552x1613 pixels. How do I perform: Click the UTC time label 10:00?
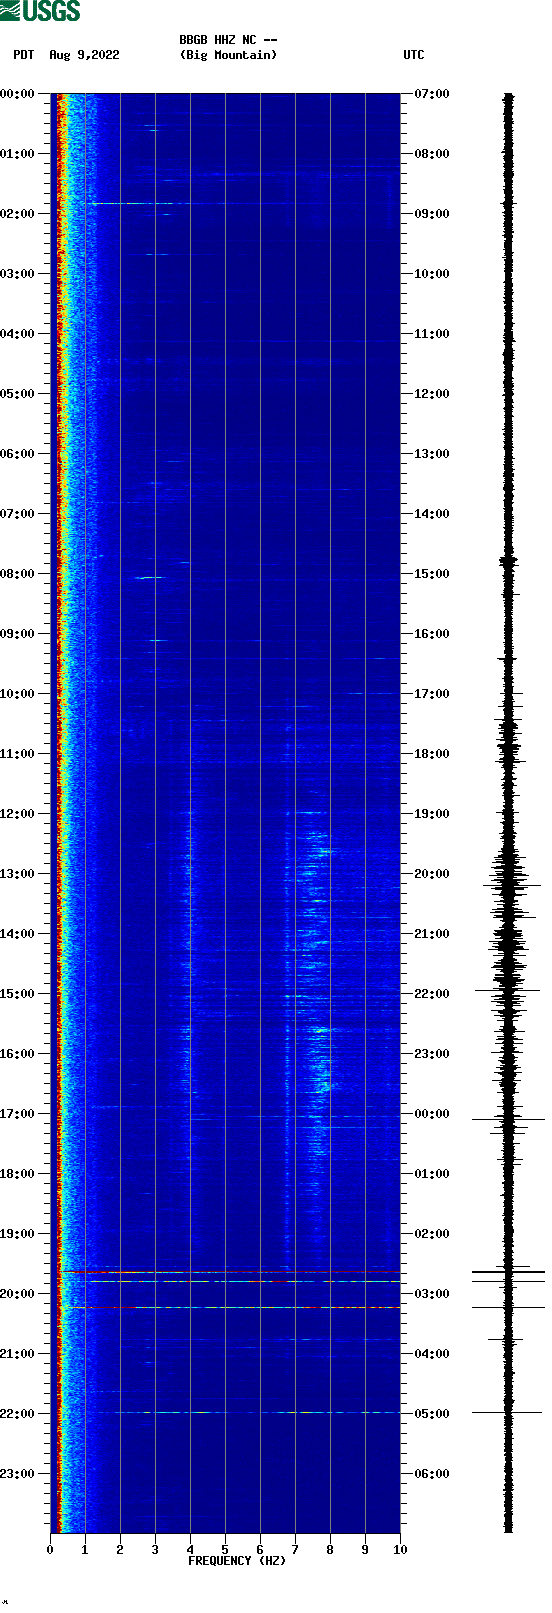pos(432,274)
